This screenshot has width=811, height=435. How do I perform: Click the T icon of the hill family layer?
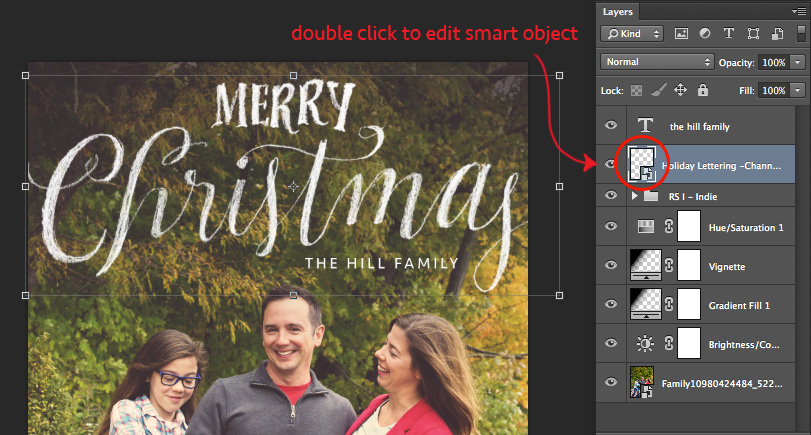(645, 125)
